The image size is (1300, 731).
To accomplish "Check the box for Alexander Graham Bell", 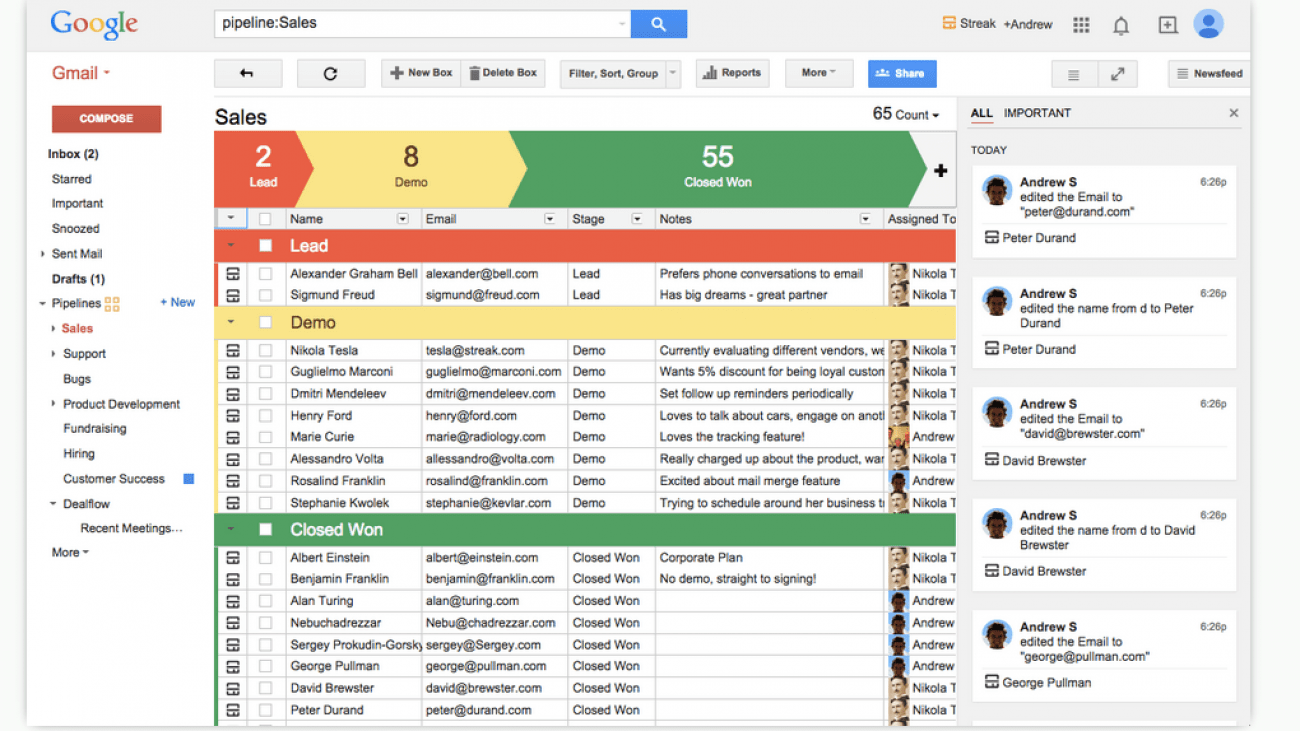I will point(265,273).
